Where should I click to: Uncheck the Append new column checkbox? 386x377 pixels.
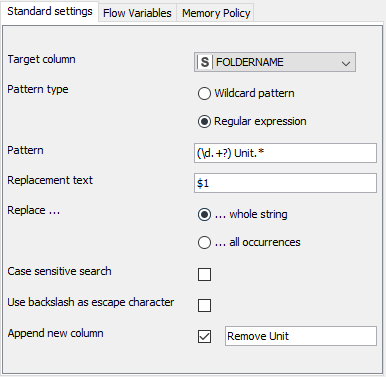[204, 336]
